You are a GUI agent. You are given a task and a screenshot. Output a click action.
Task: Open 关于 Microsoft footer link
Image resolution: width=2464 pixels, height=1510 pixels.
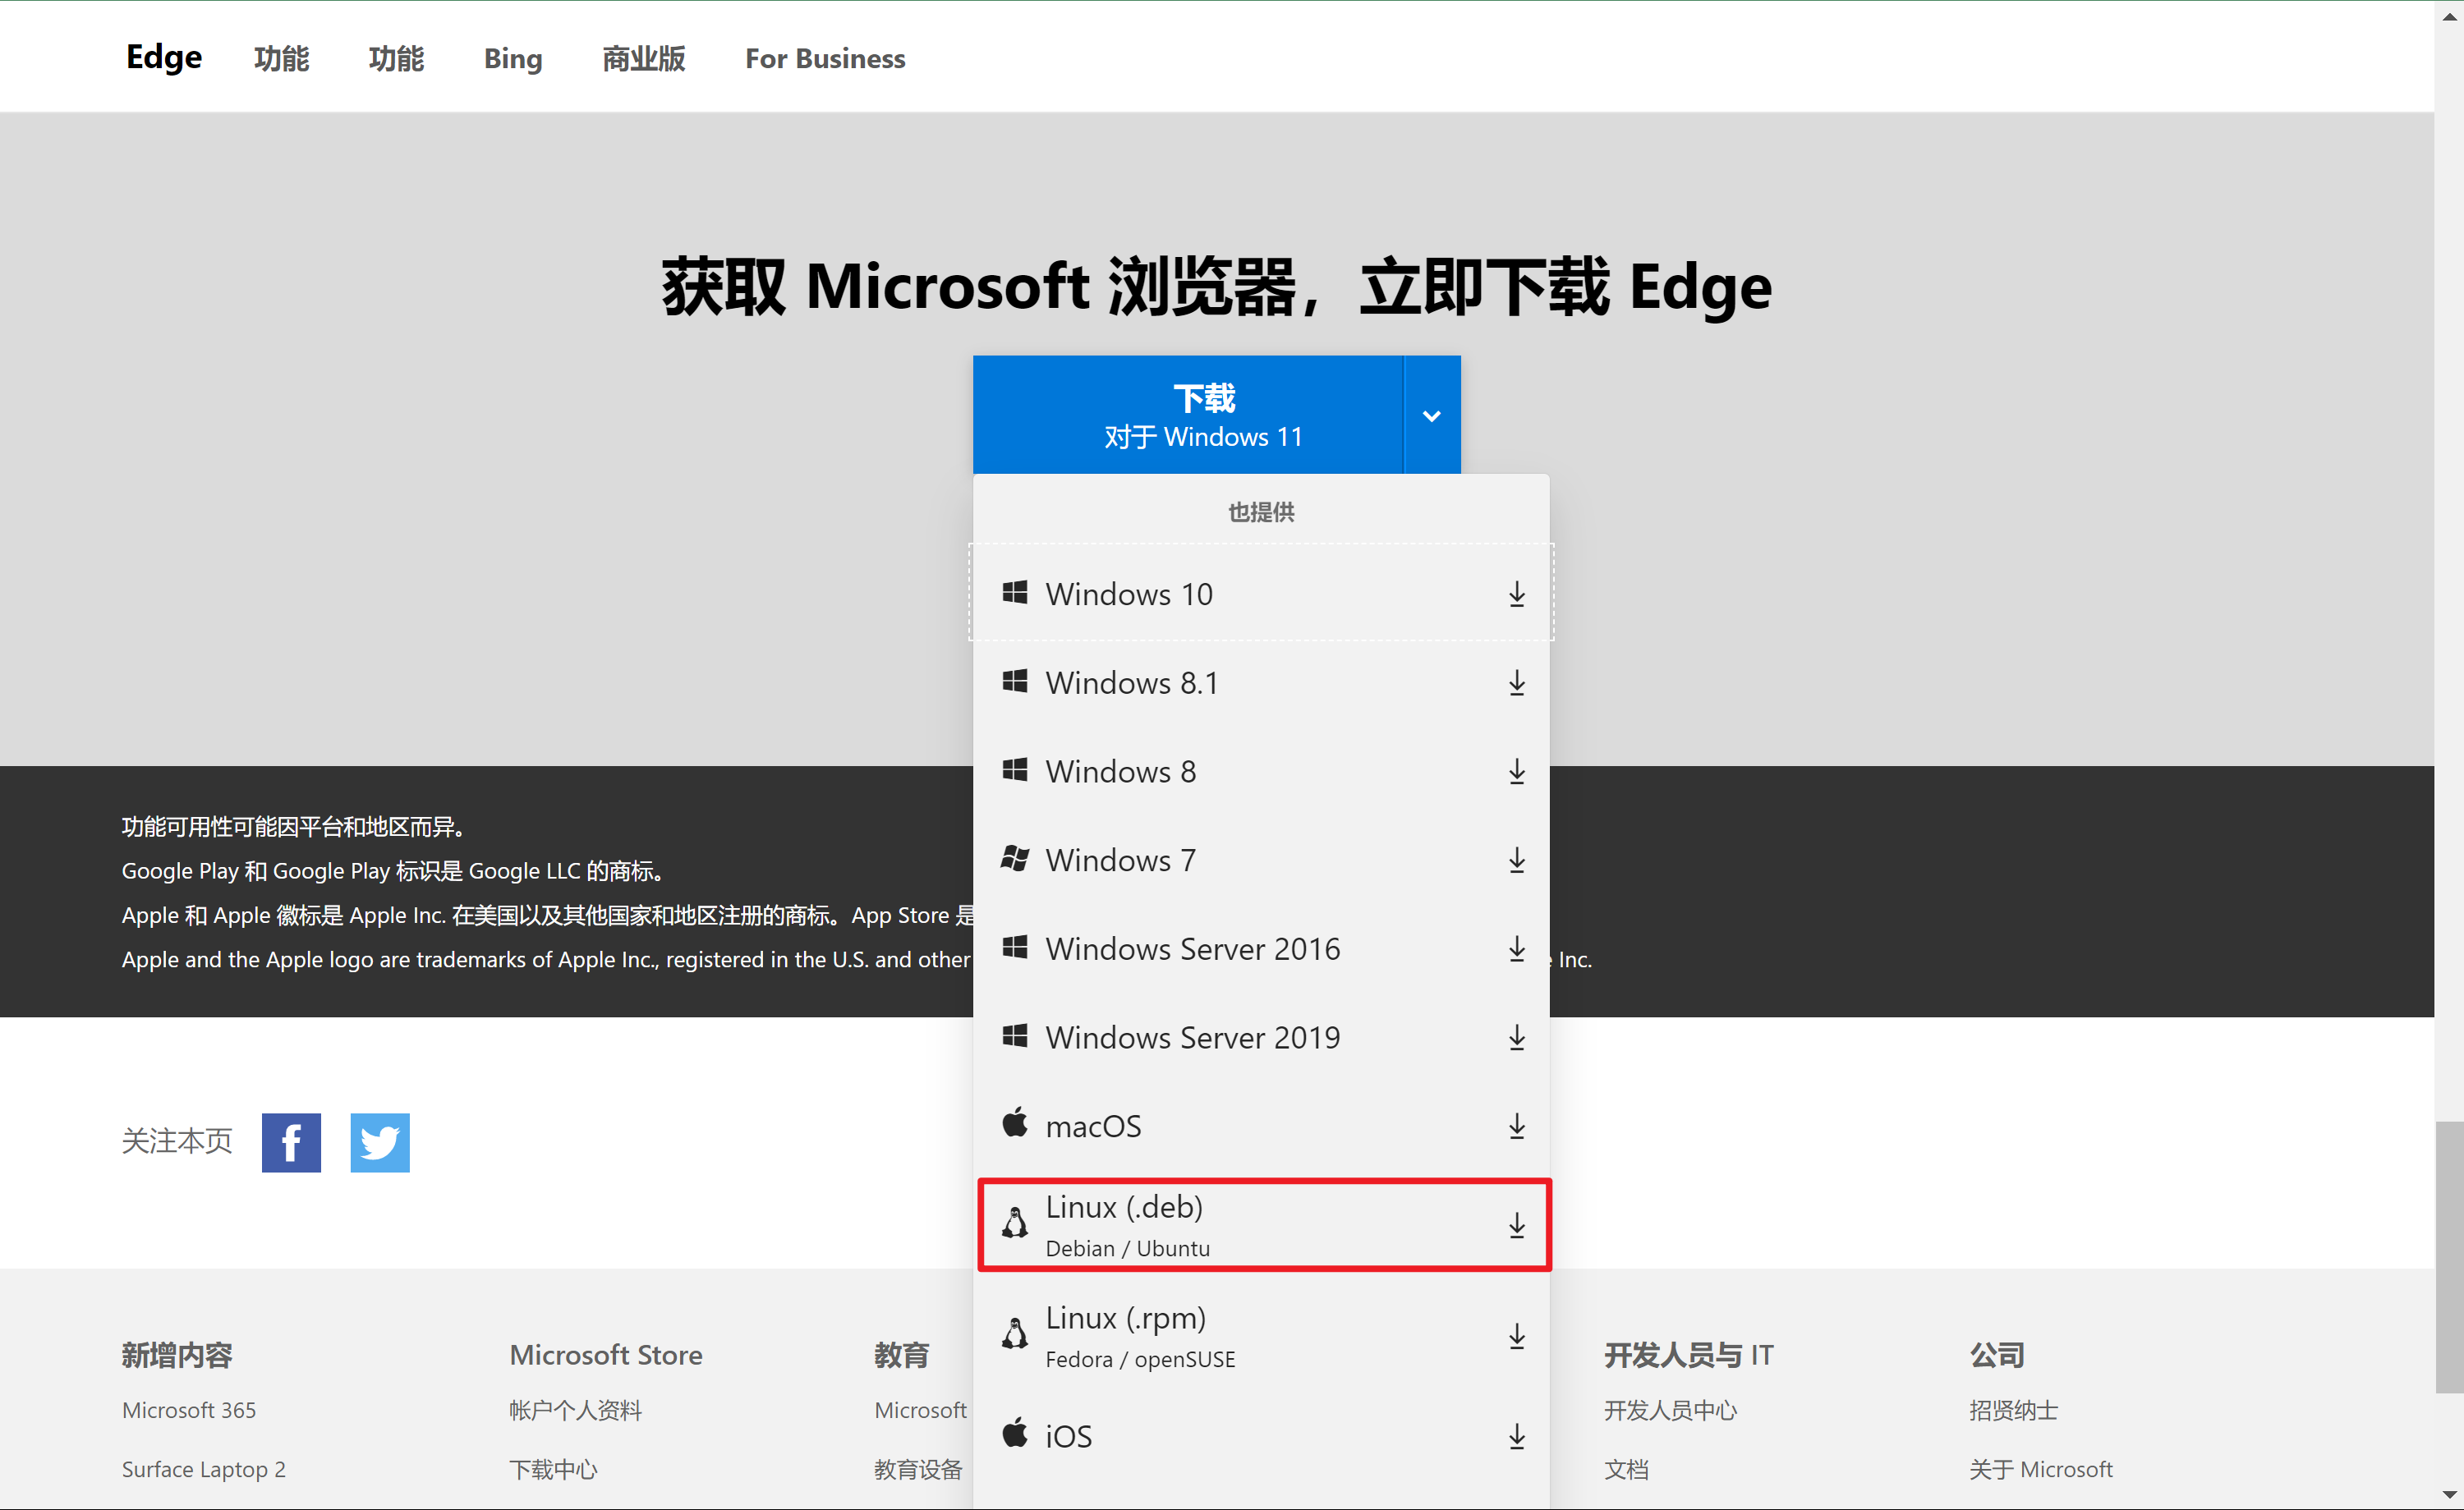[2040, 1469]
